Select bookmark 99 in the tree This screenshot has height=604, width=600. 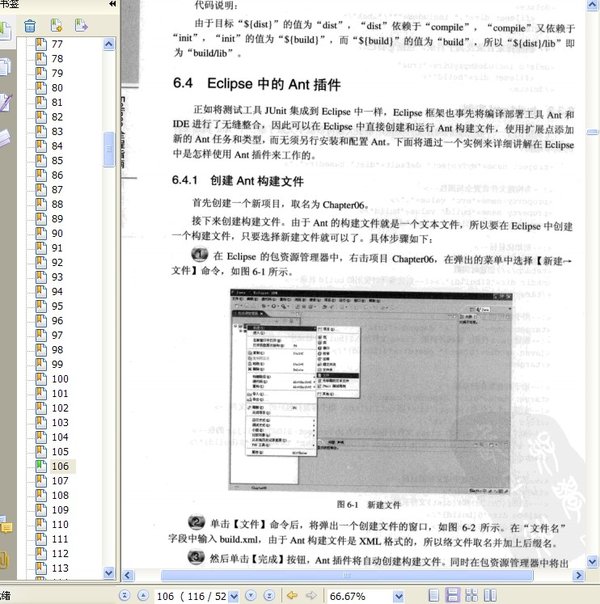click(x=57, y=364)
